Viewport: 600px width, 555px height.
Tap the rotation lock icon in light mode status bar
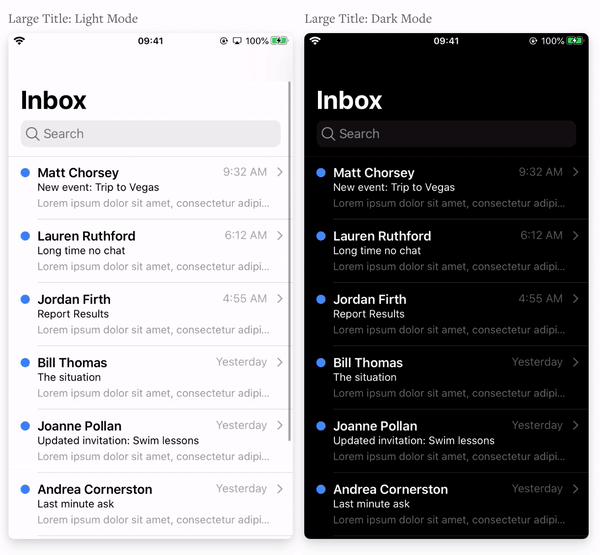tap(224, 41)
